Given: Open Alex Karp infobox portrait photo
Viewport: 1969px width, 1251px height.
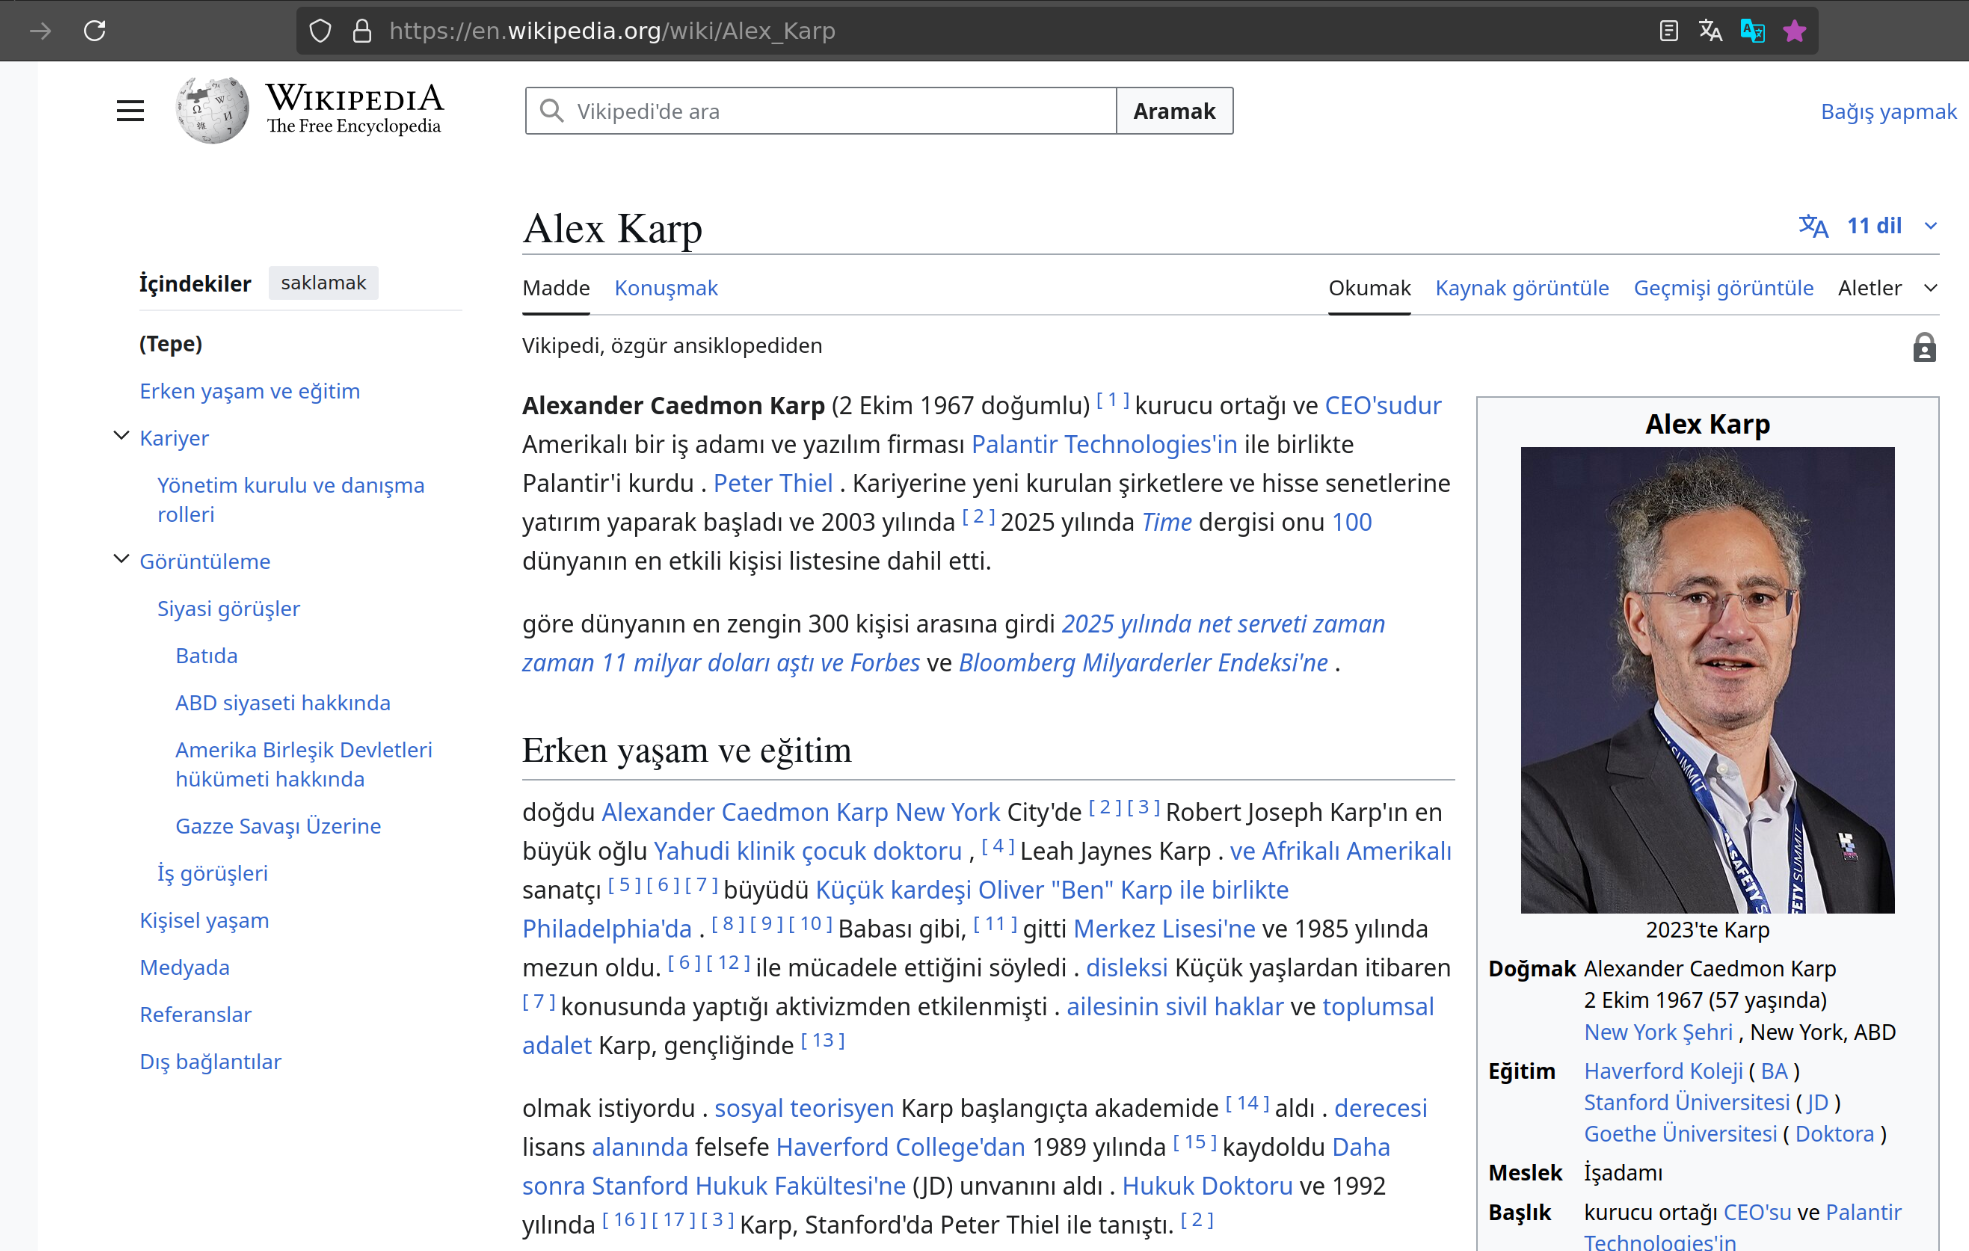Looking at the screenshot, I should coord(1707,680).
